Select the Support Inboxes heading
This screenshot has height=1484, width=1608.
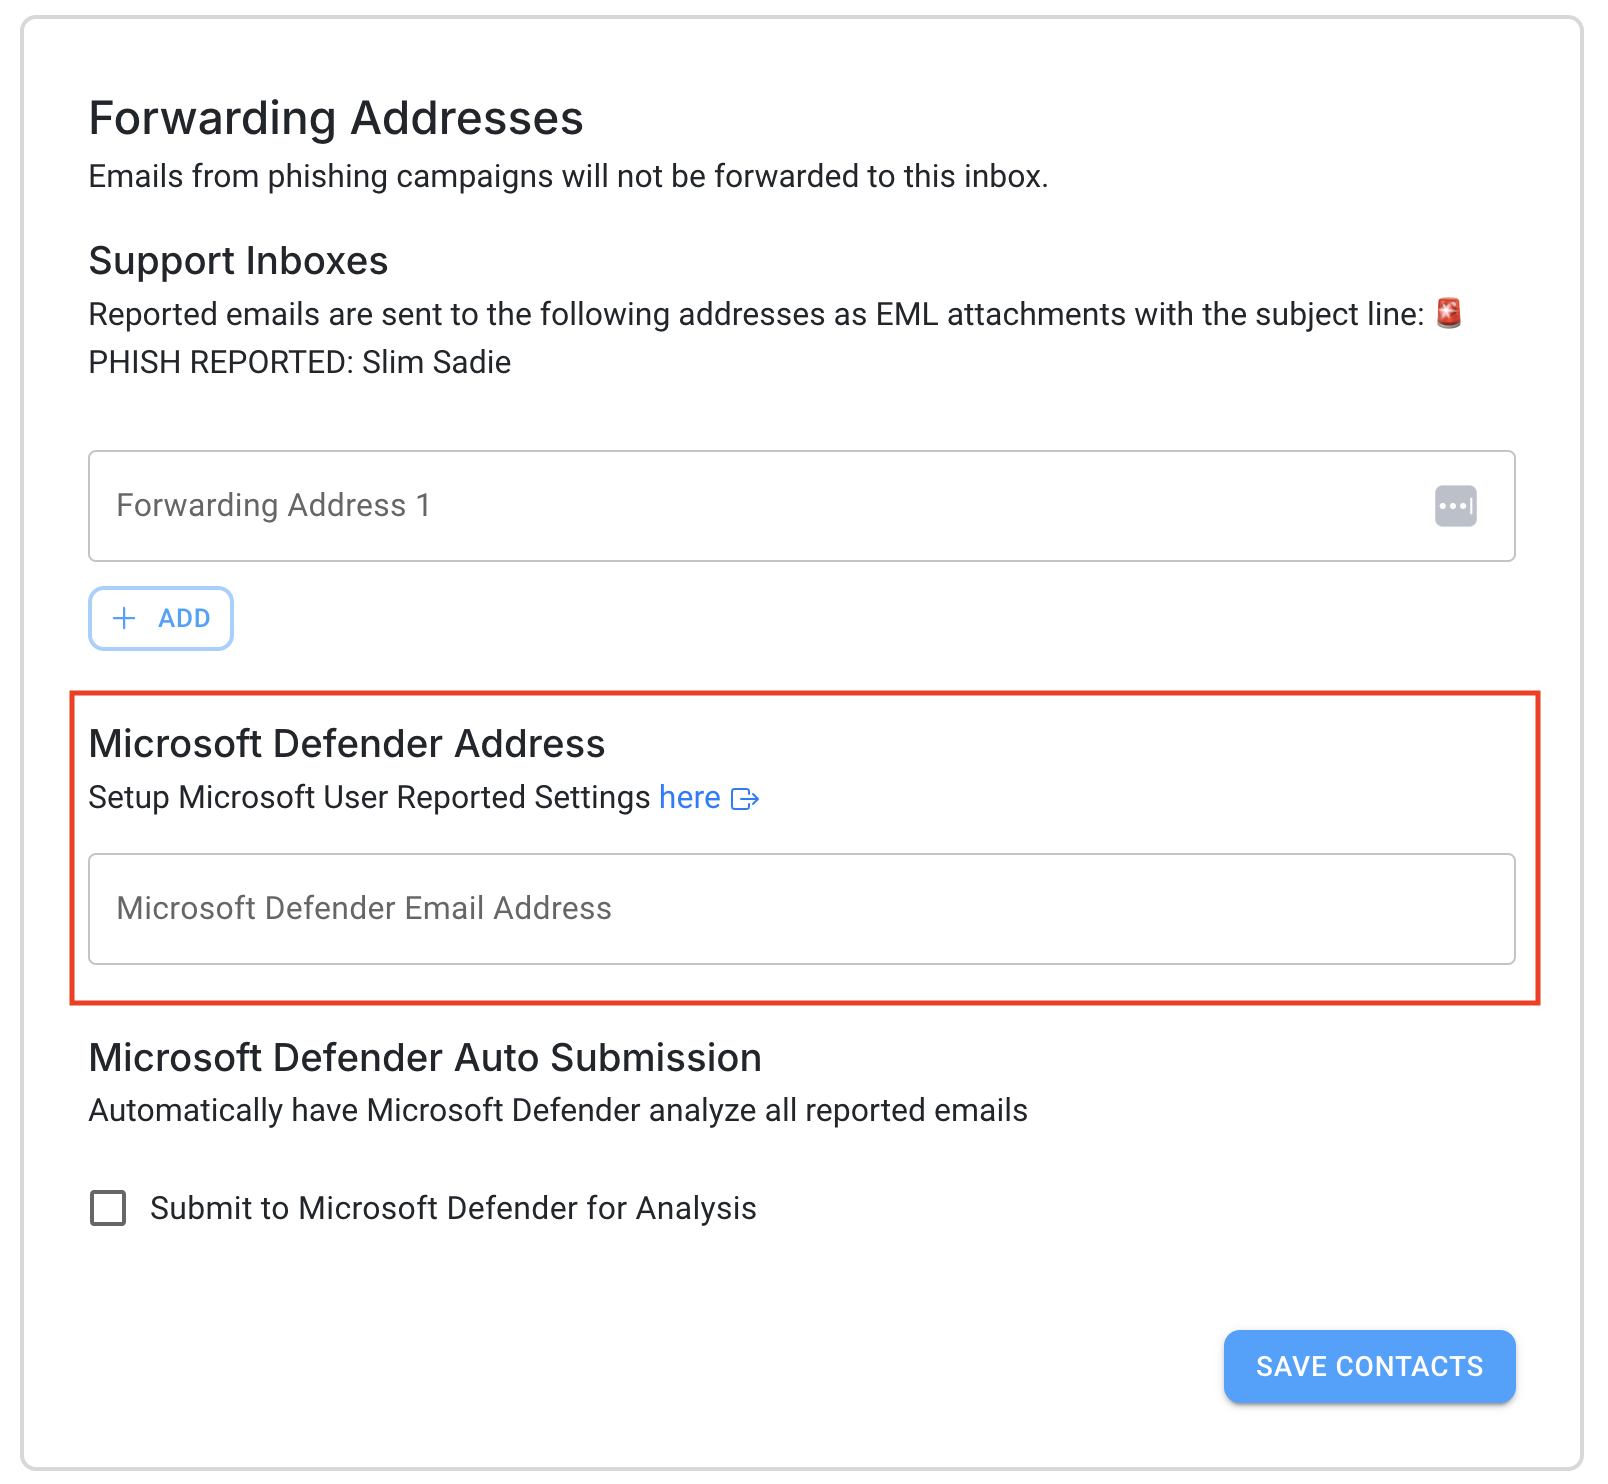click(x=237, y=261)
